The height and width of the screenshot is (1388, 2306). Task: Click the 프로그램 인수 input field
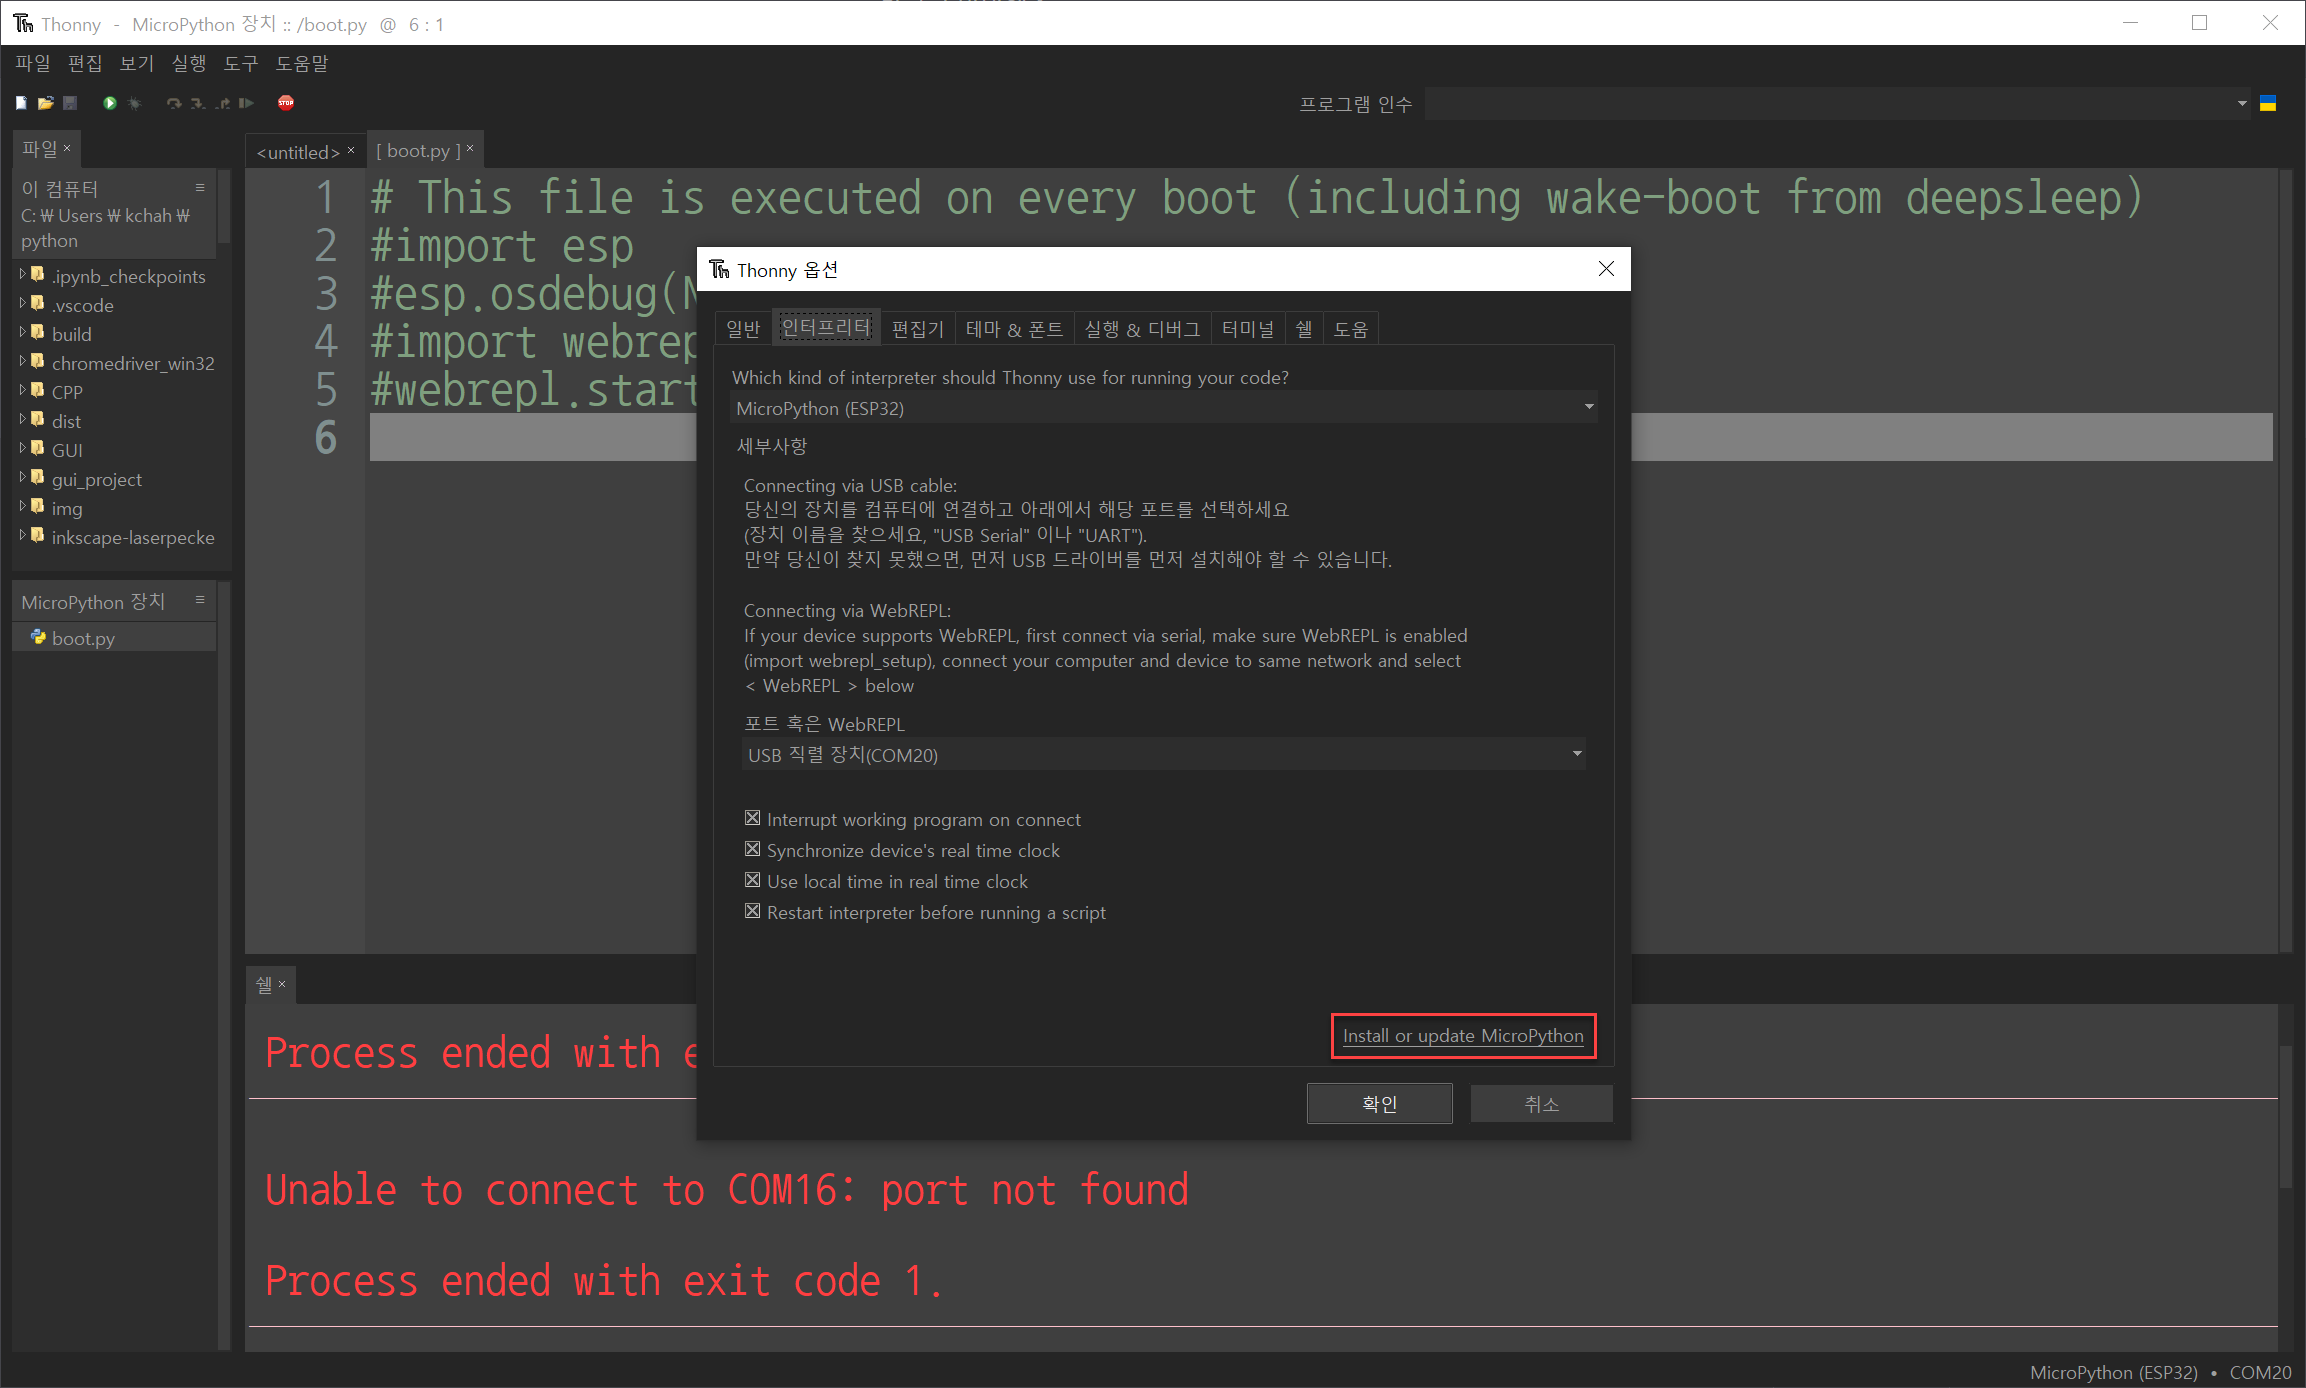1828,104
